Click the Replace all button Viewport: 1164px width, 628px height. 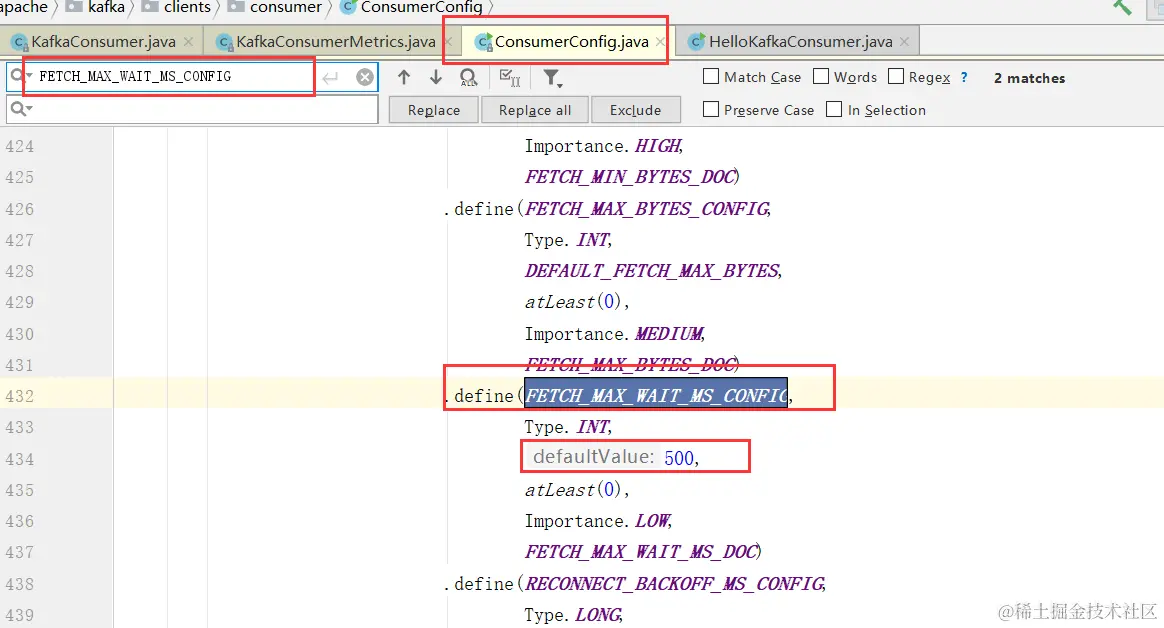(534, 110)
